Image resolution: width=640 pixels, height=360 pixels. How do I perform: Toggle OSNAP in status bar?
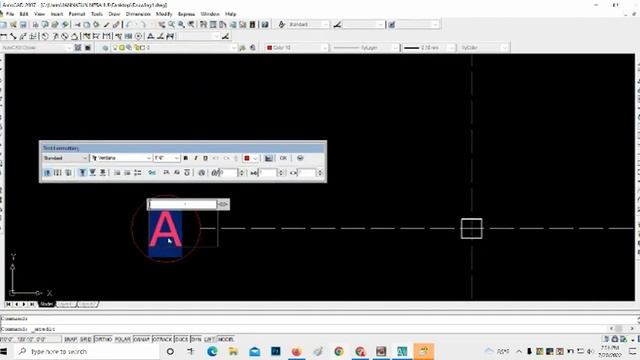pyautogui.click(x=141, y=339)
